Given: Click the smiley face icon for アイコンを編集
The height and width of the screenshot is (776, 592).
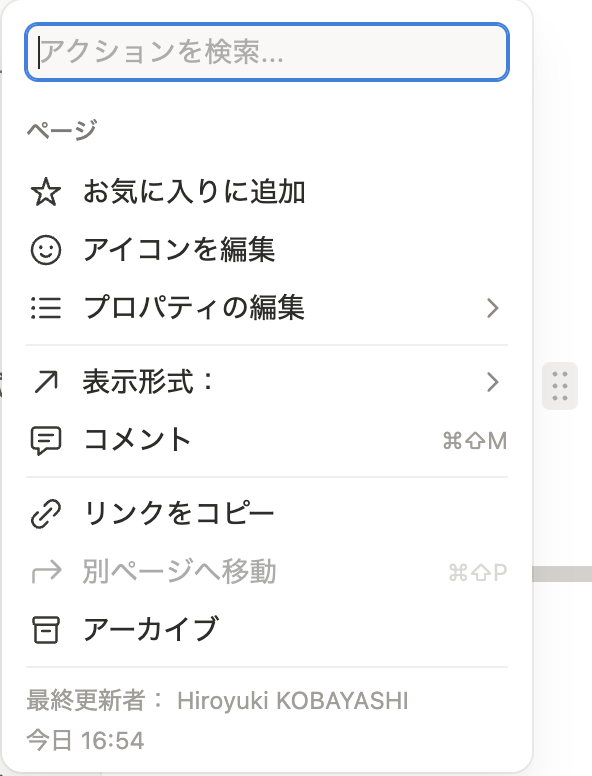Looking at the screenshot, I should coord(46,250).
